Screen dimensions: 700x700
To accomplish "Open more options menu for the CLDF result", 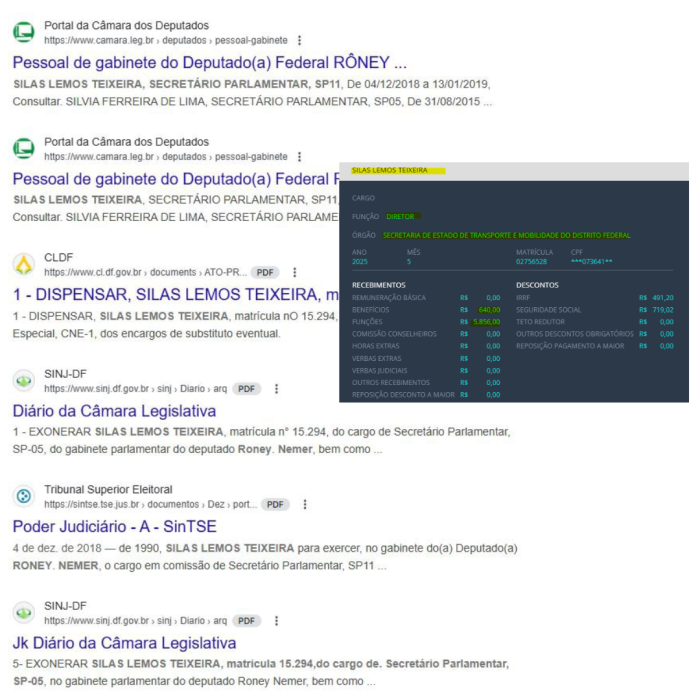I will pos(294,273).
